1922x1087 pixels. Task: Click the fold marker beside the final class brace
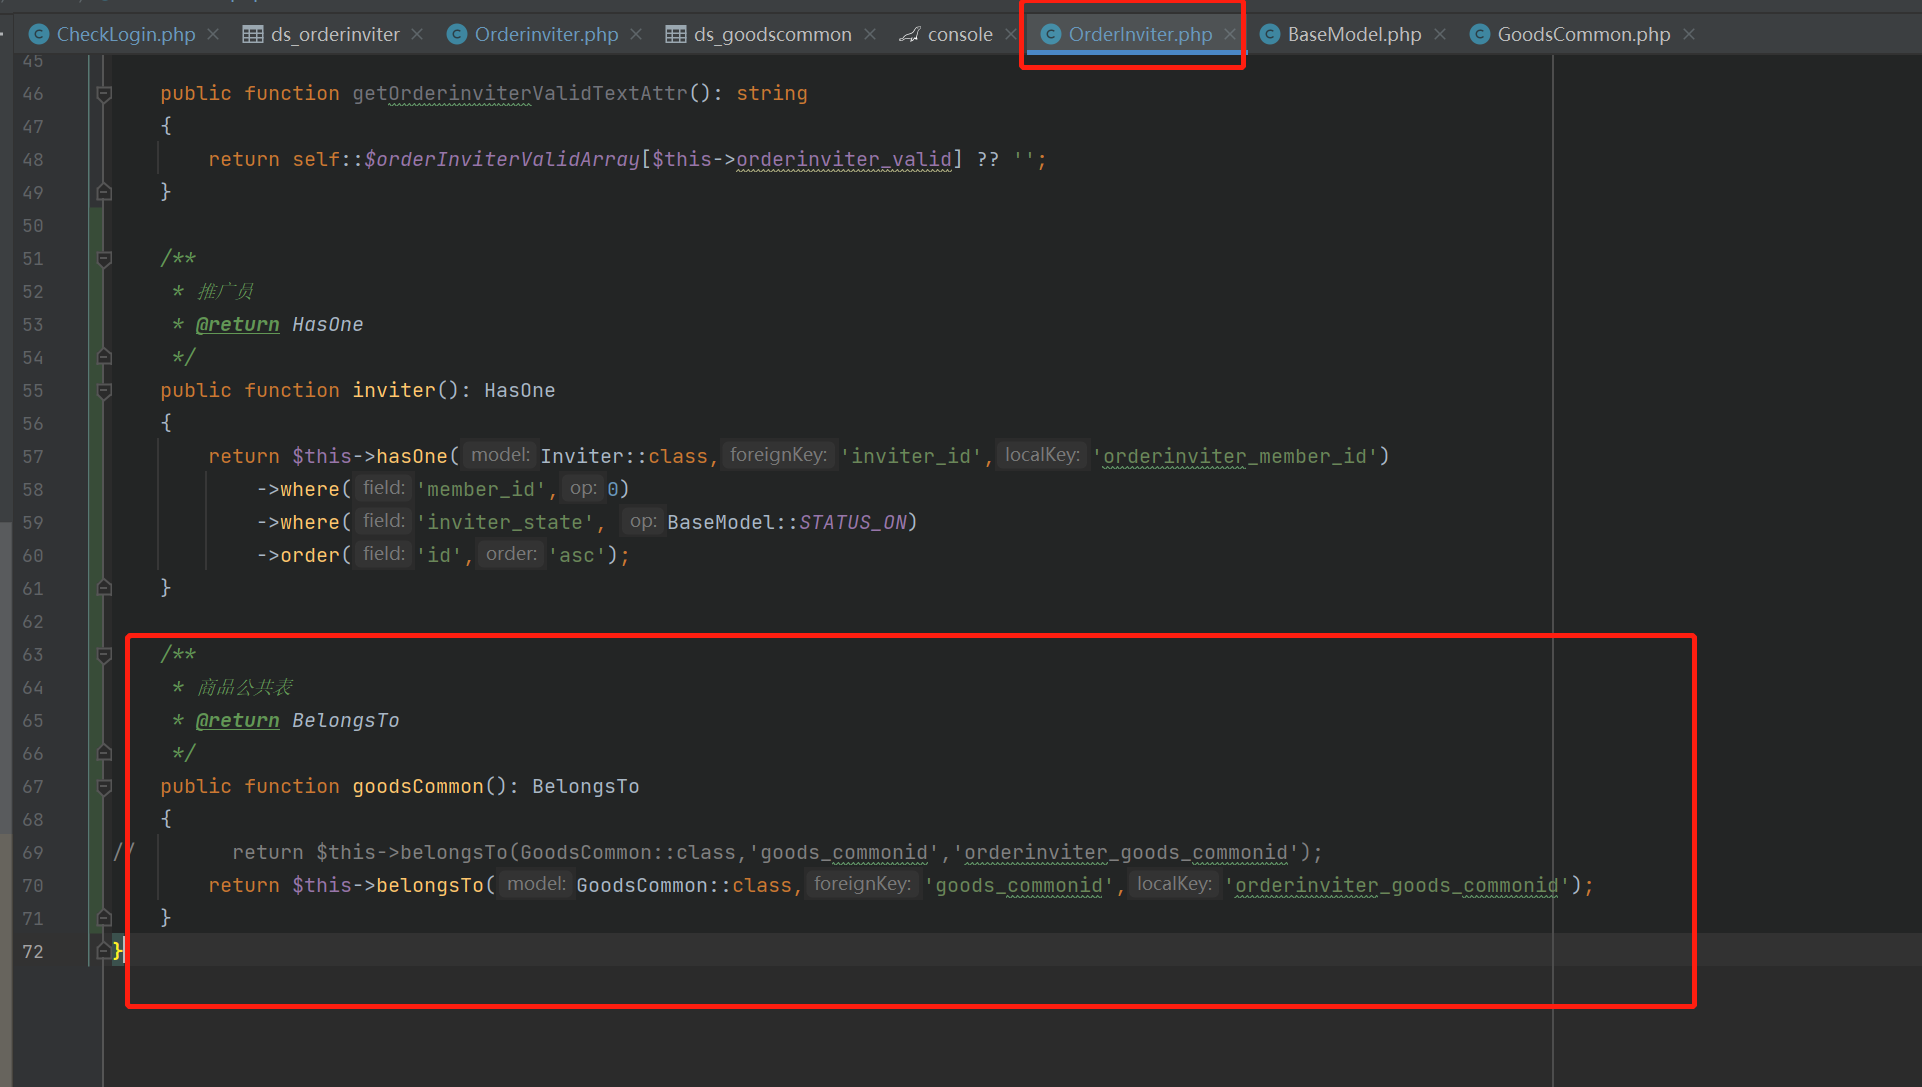[103, 951]
